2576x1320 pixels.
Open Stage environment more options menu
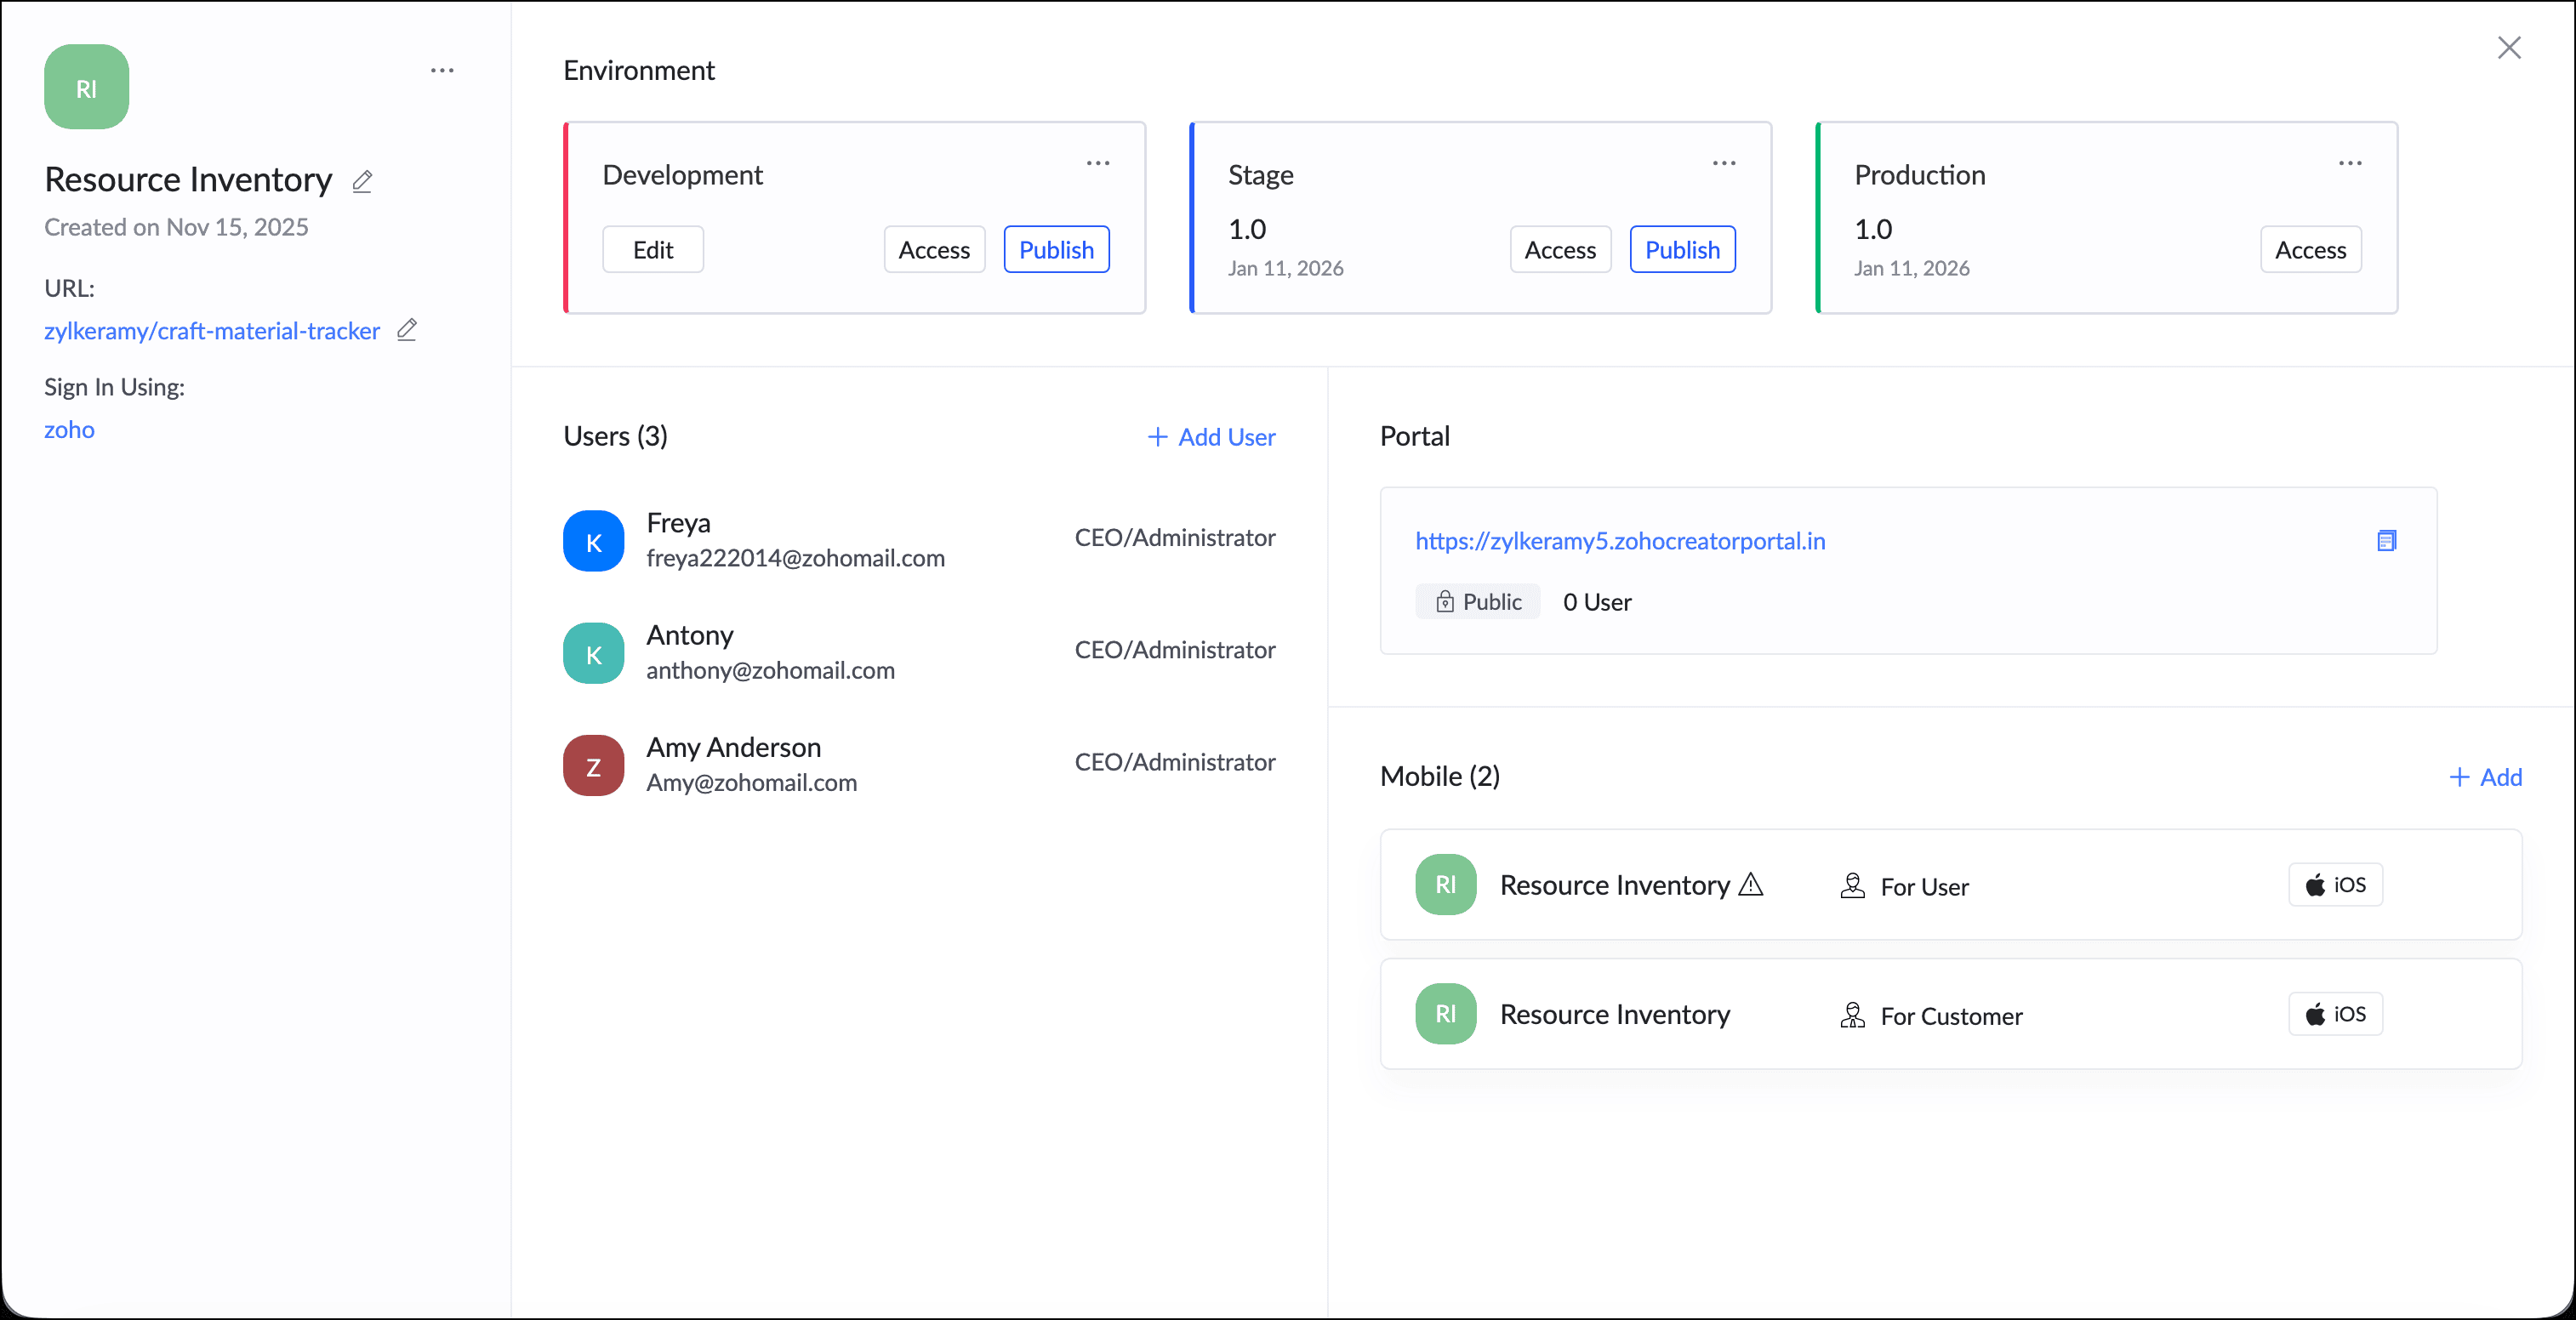tap(1723, 164)
